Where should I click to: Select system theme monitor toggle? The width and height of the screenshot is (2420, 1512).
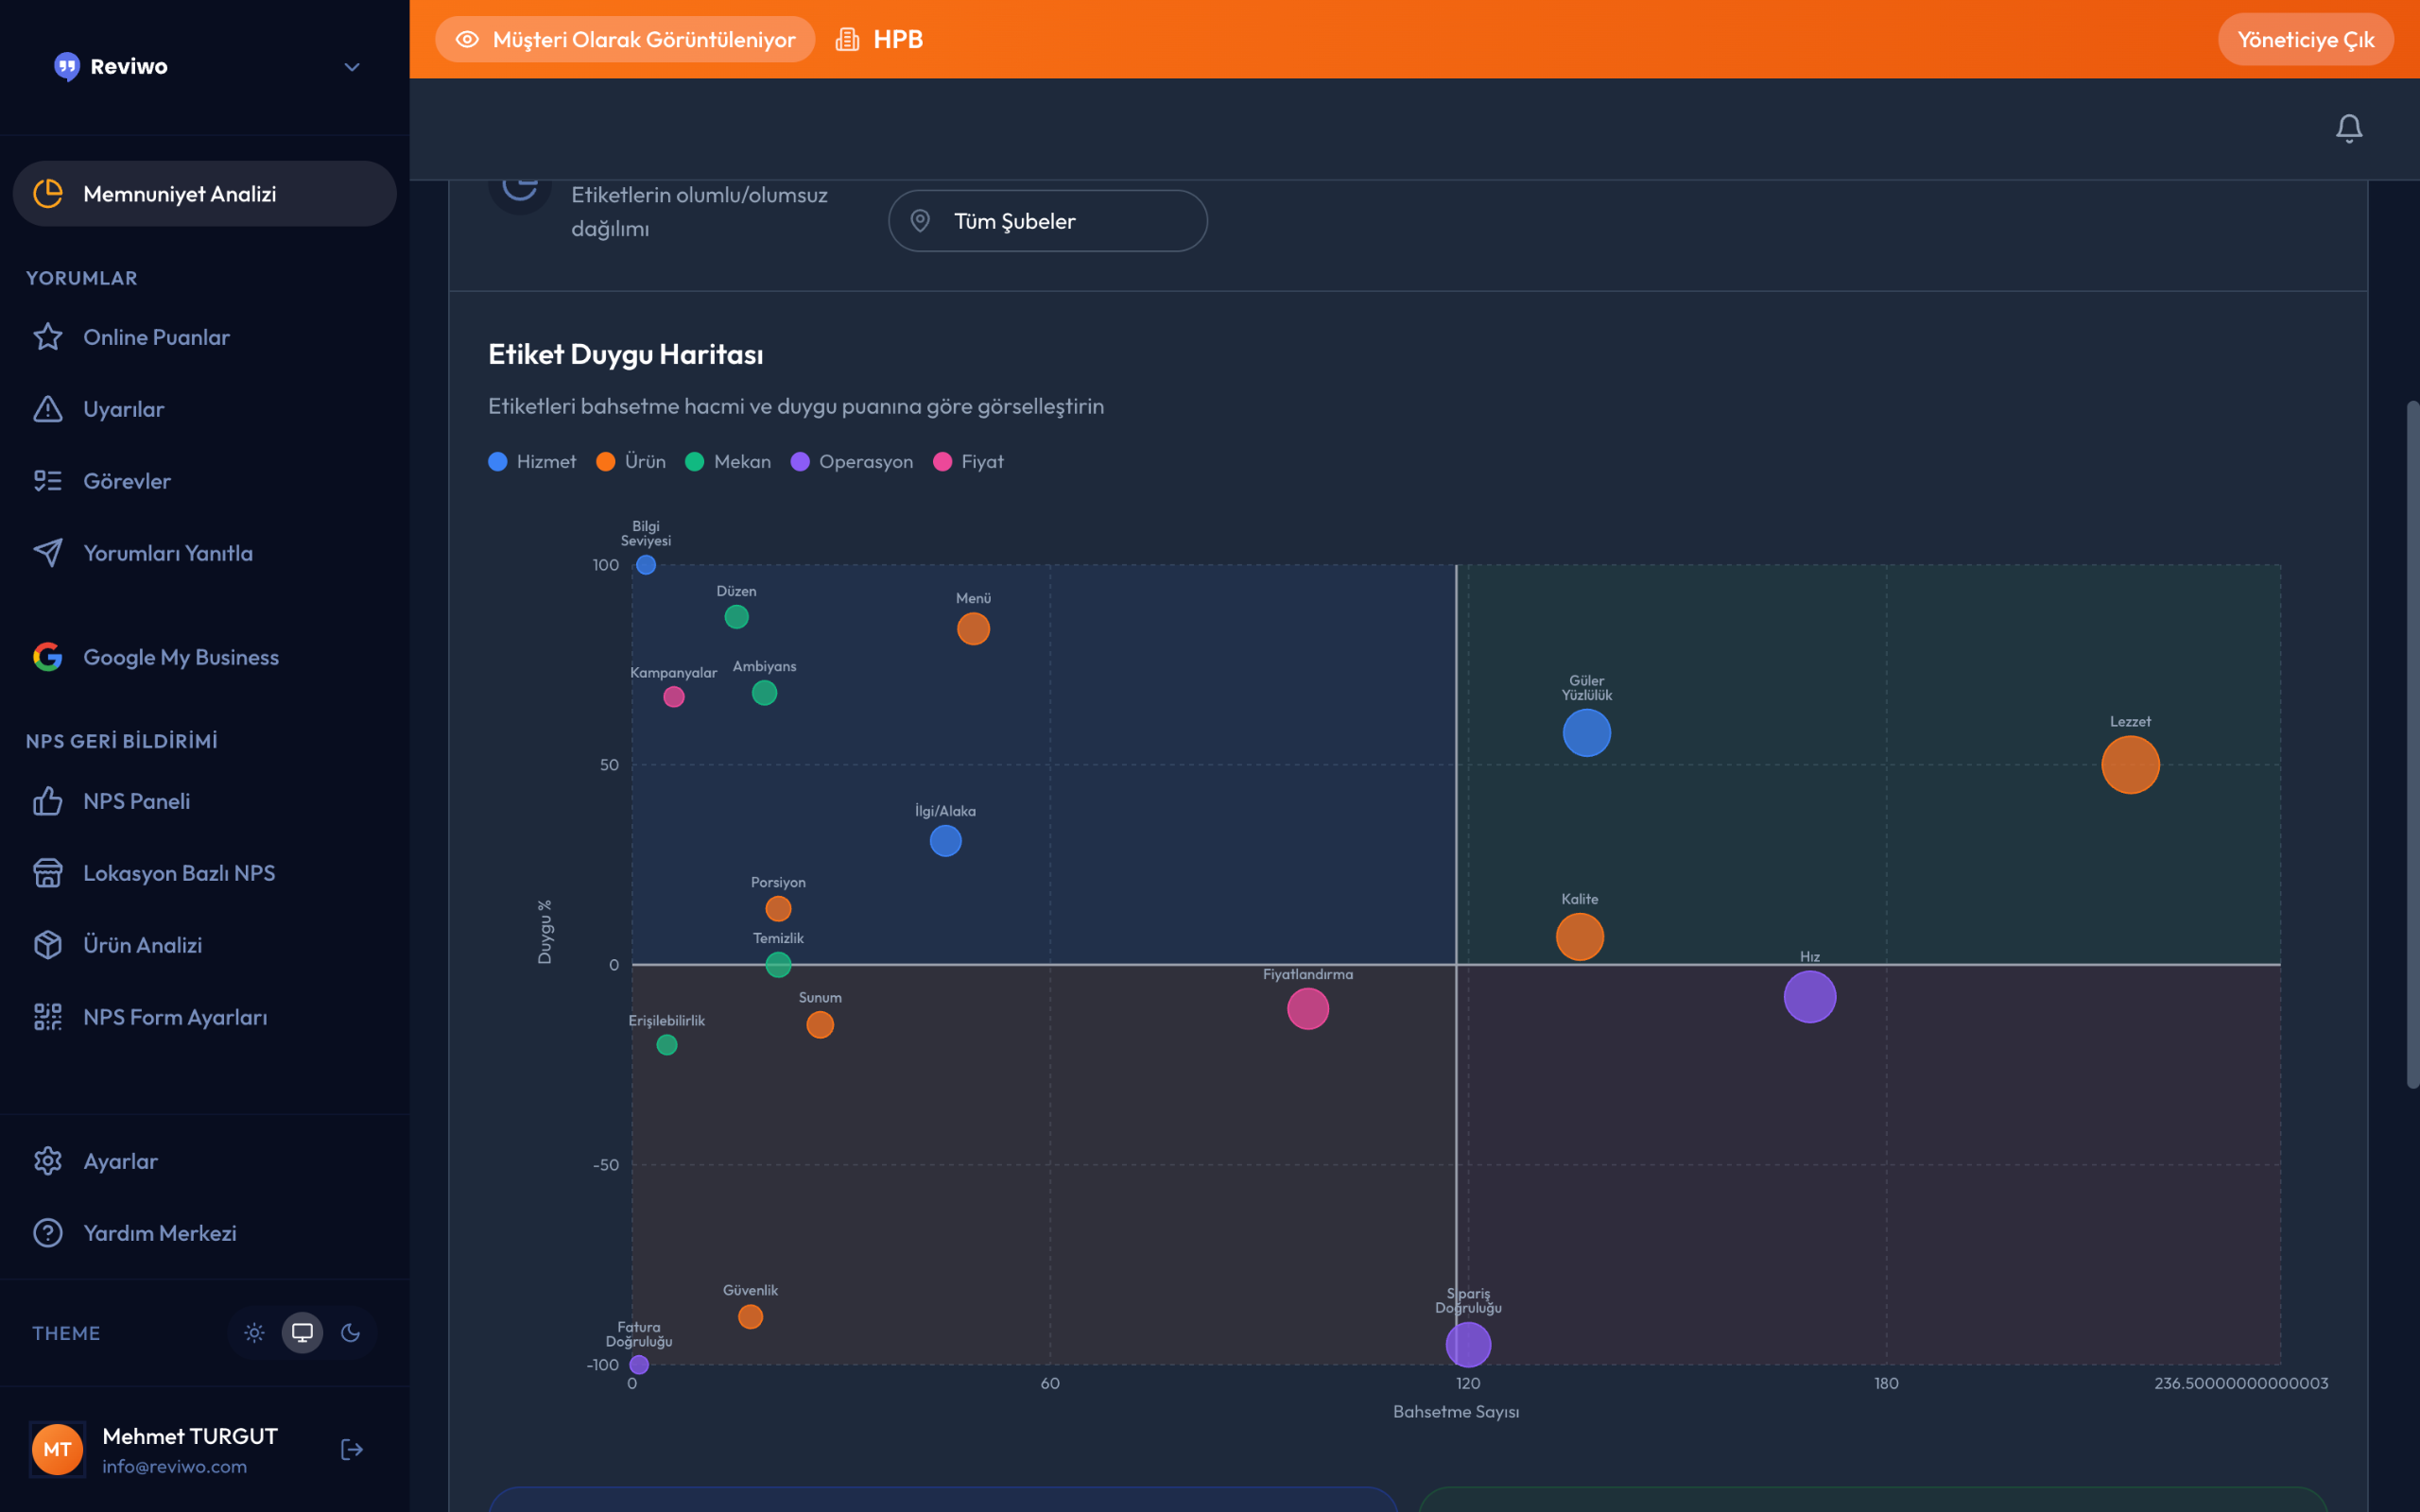tap(302, 1333)
